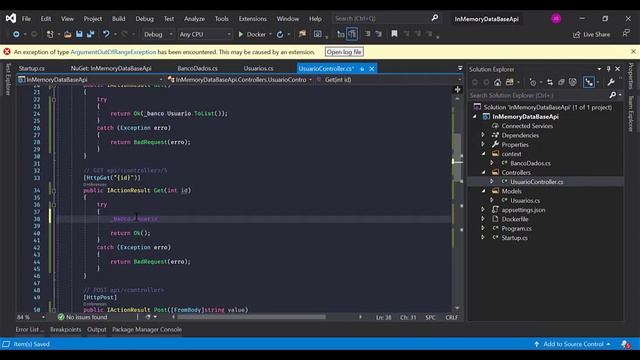Toggle Show All Files in Solution Explorer
The image size is (640, 360).
point(573,82)
